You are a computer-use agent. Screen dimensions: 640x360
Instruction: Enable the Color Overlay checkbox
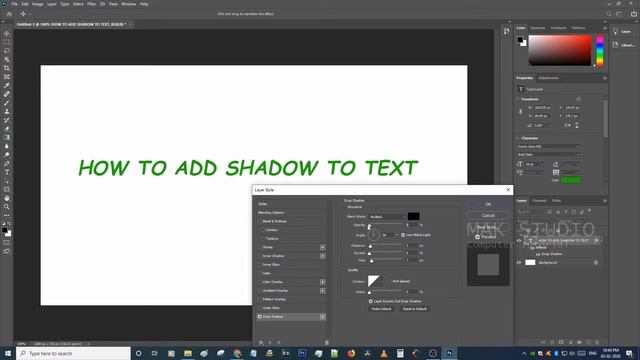coord(260,282)
